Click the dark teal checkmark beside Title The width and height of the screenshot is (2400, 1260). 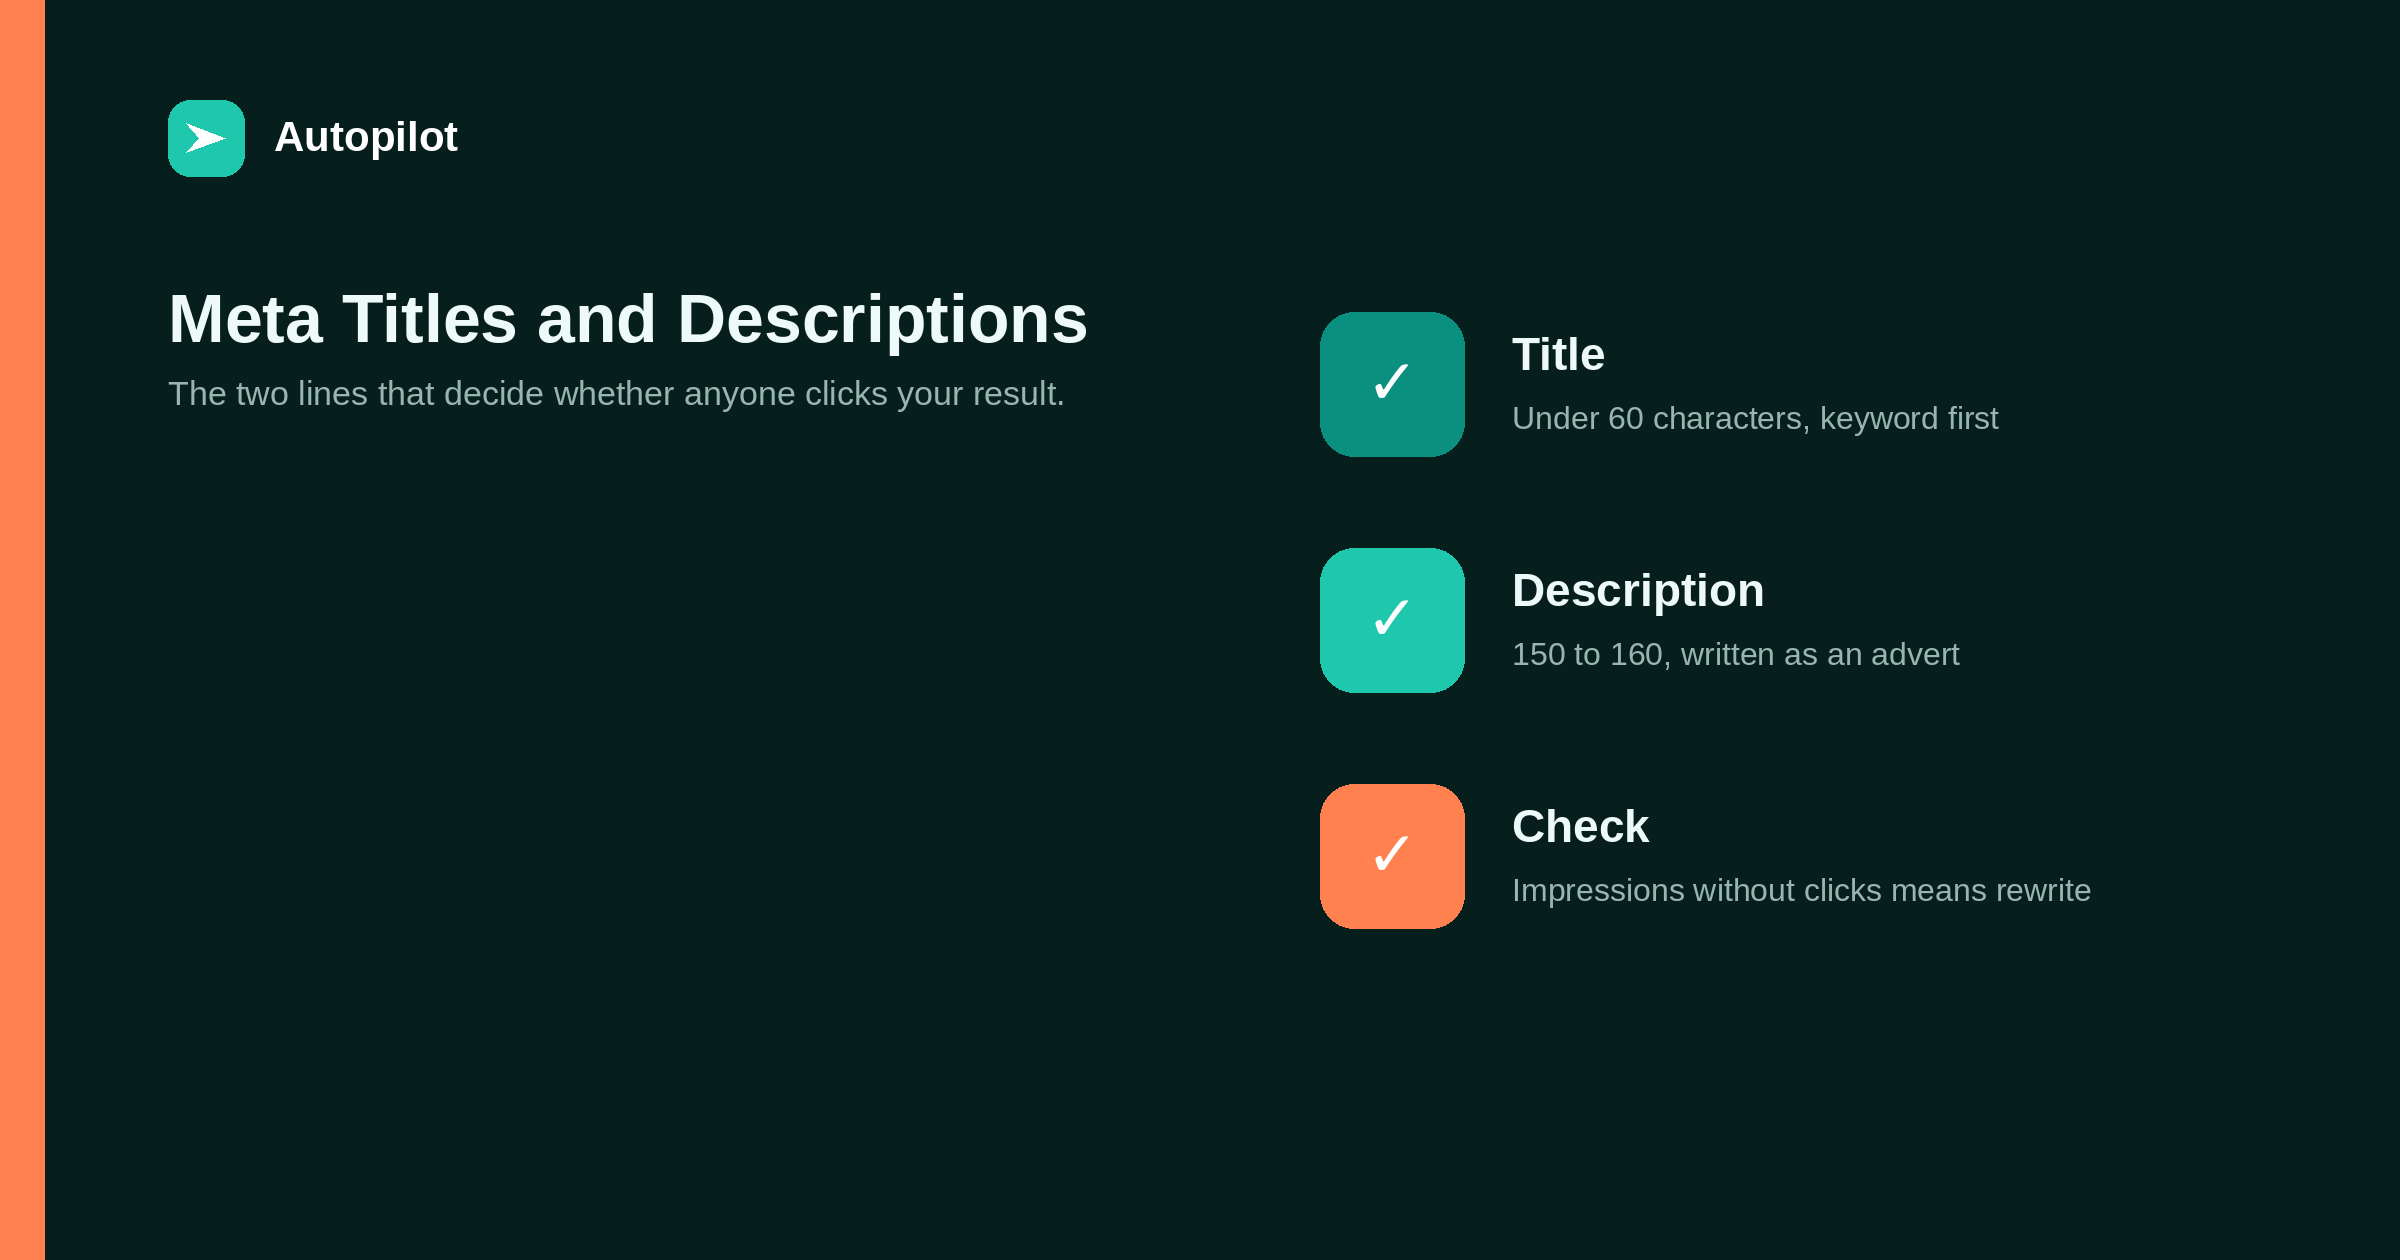pos(1392,384)
